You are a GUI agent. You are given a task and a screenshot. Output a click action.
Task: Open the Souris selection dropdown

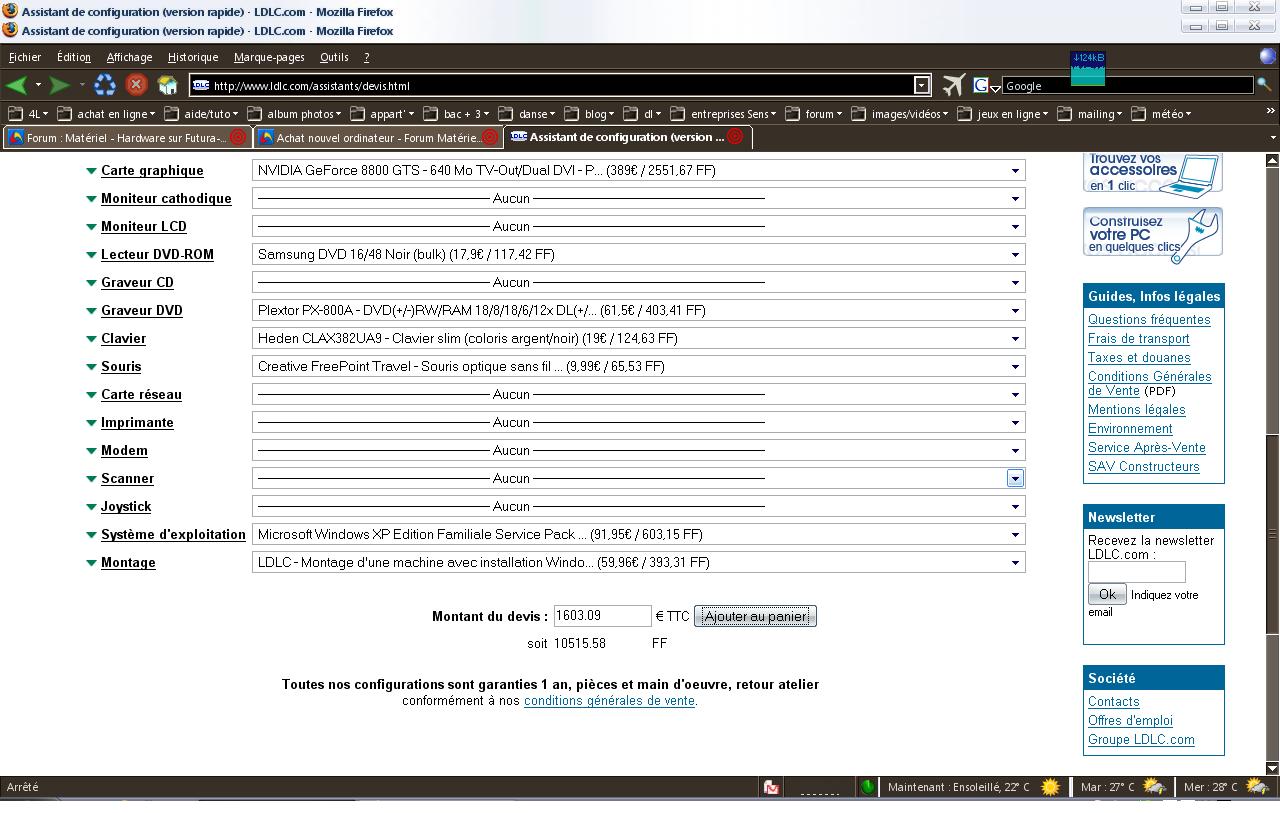(x=638, y=367)
